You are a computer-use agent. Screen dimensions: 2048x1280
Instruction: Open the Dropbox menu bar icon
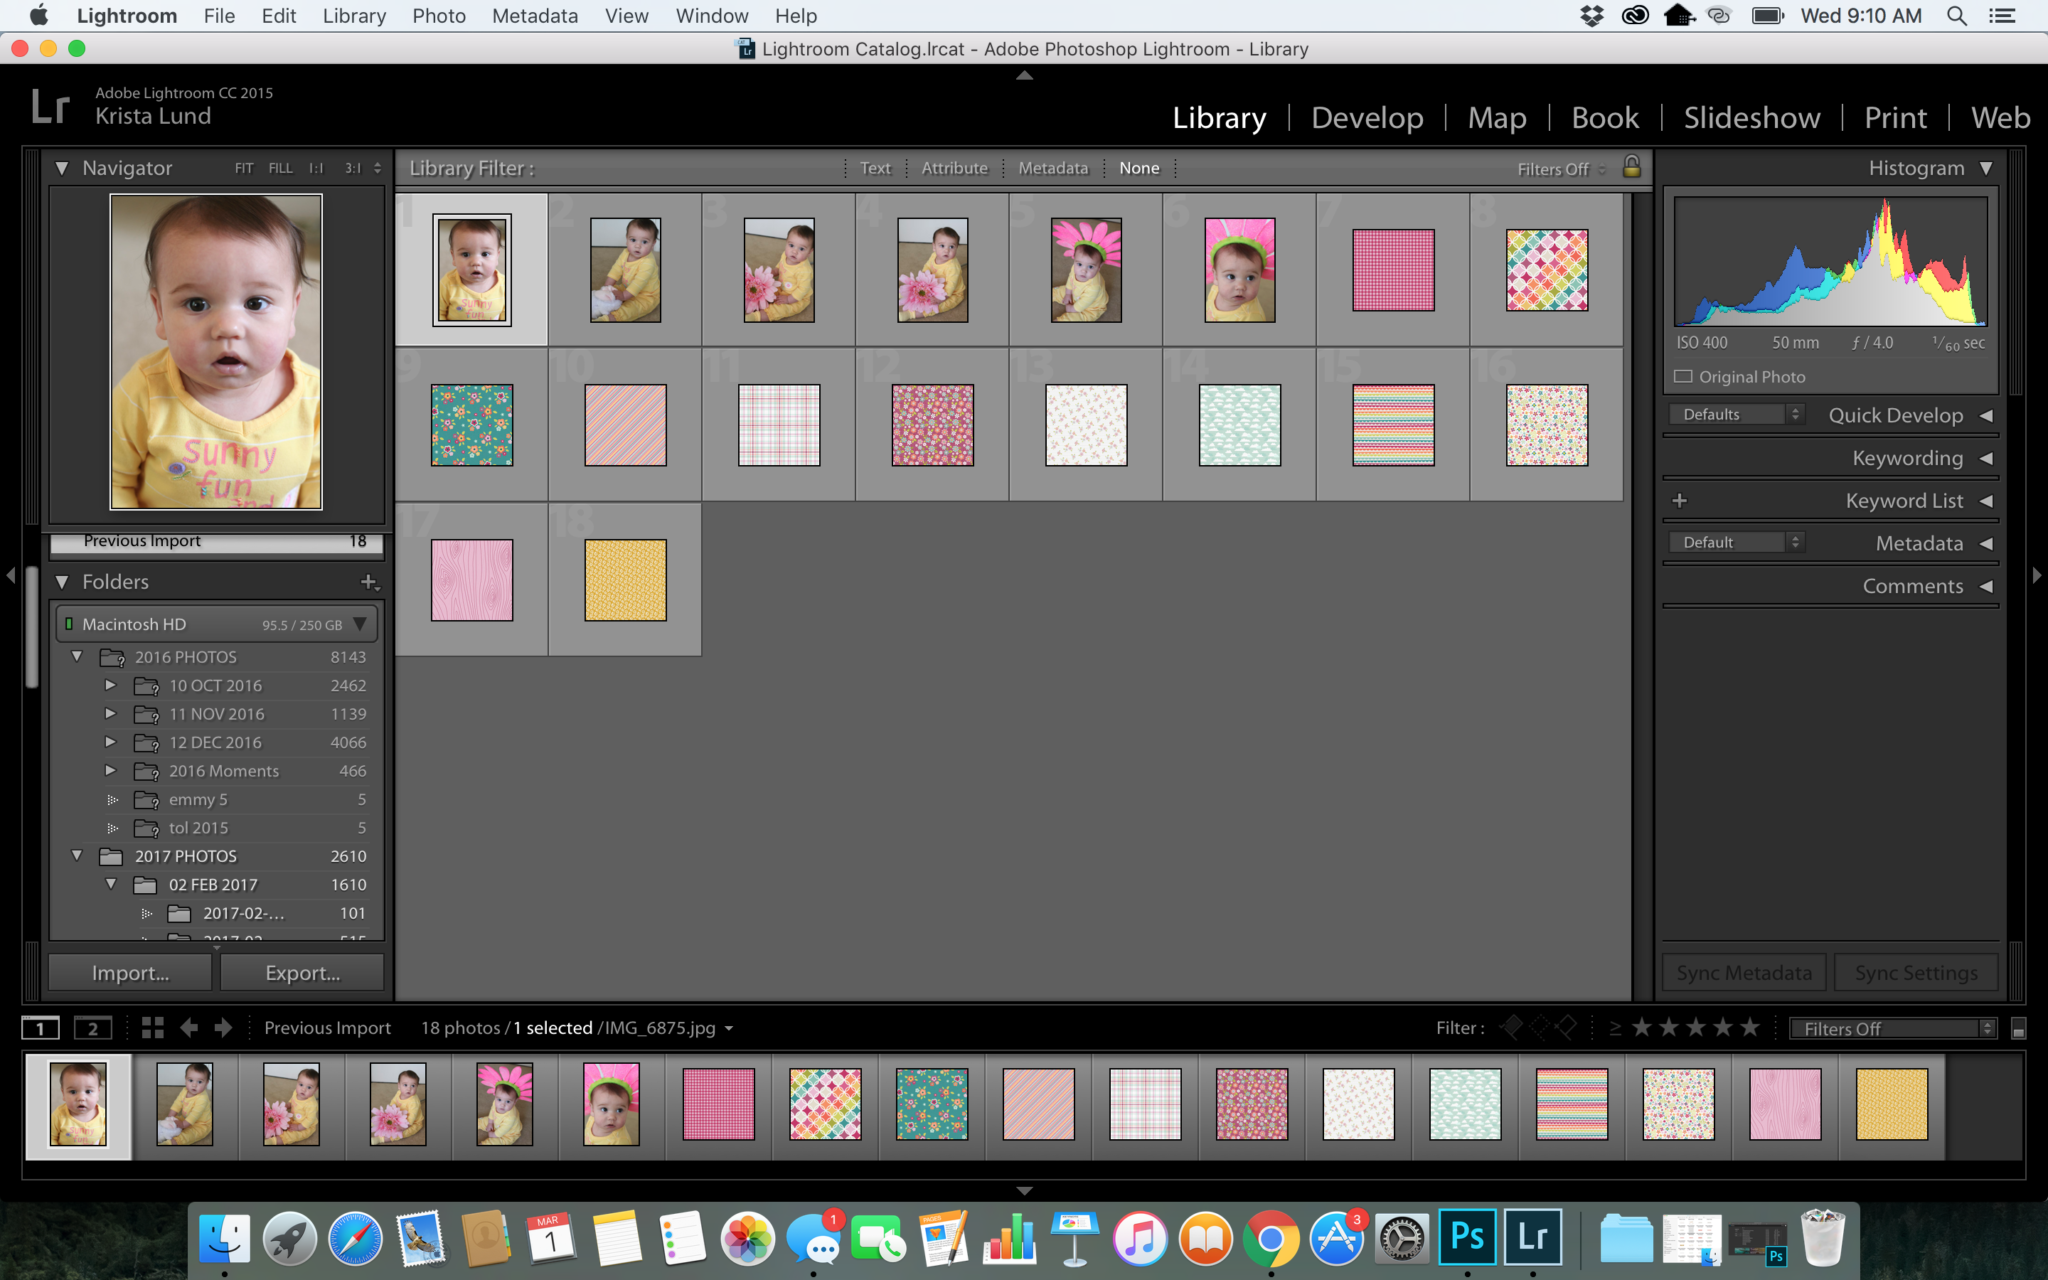point(1591,16)
